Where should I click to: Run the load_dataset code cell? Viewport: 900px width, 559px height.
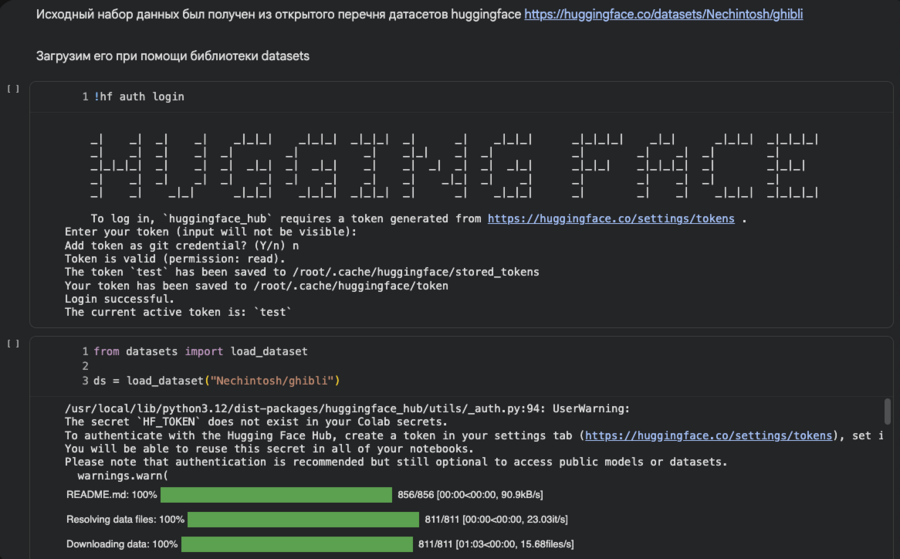pyautogui.click(x=13, y=343)
